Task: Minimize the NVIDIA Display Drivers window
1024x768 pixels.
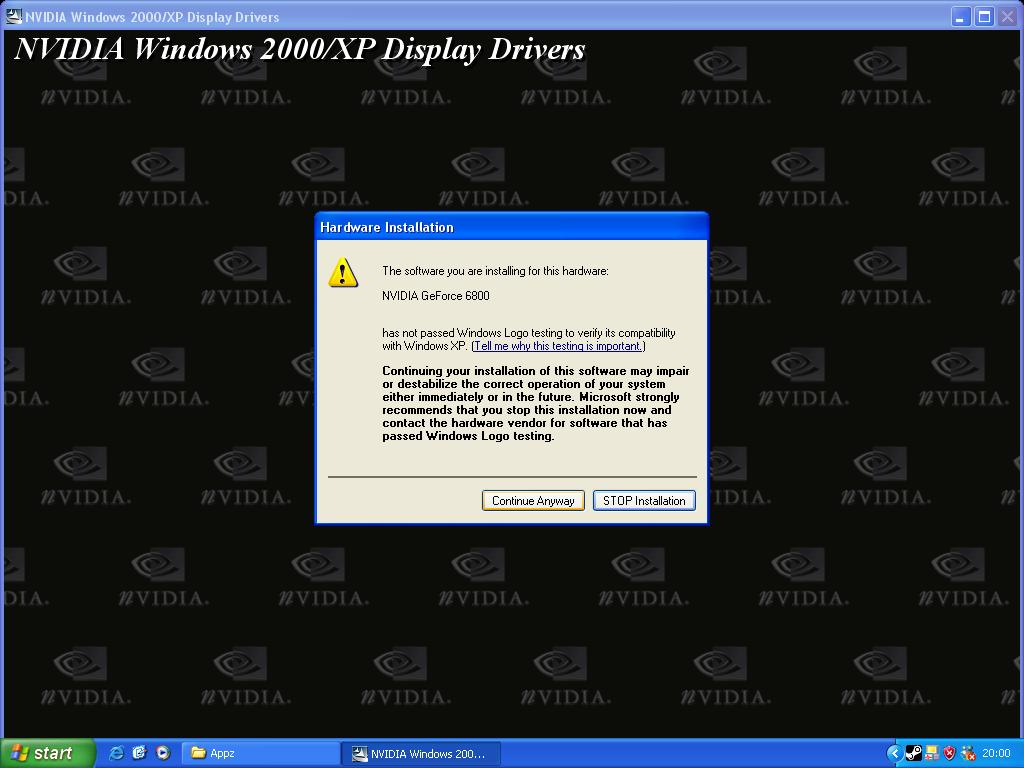Action: [961, 16]
